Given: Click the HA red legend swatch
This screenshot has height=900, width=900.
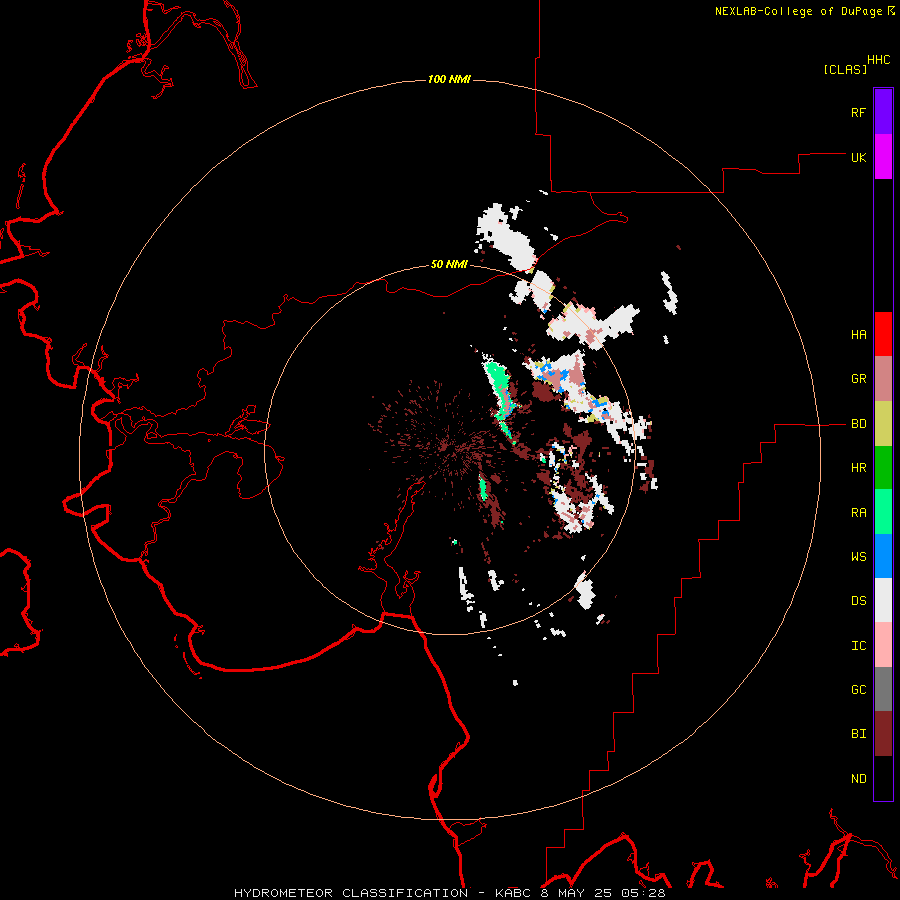Looking at the screenshot, I should click(883, 334).
